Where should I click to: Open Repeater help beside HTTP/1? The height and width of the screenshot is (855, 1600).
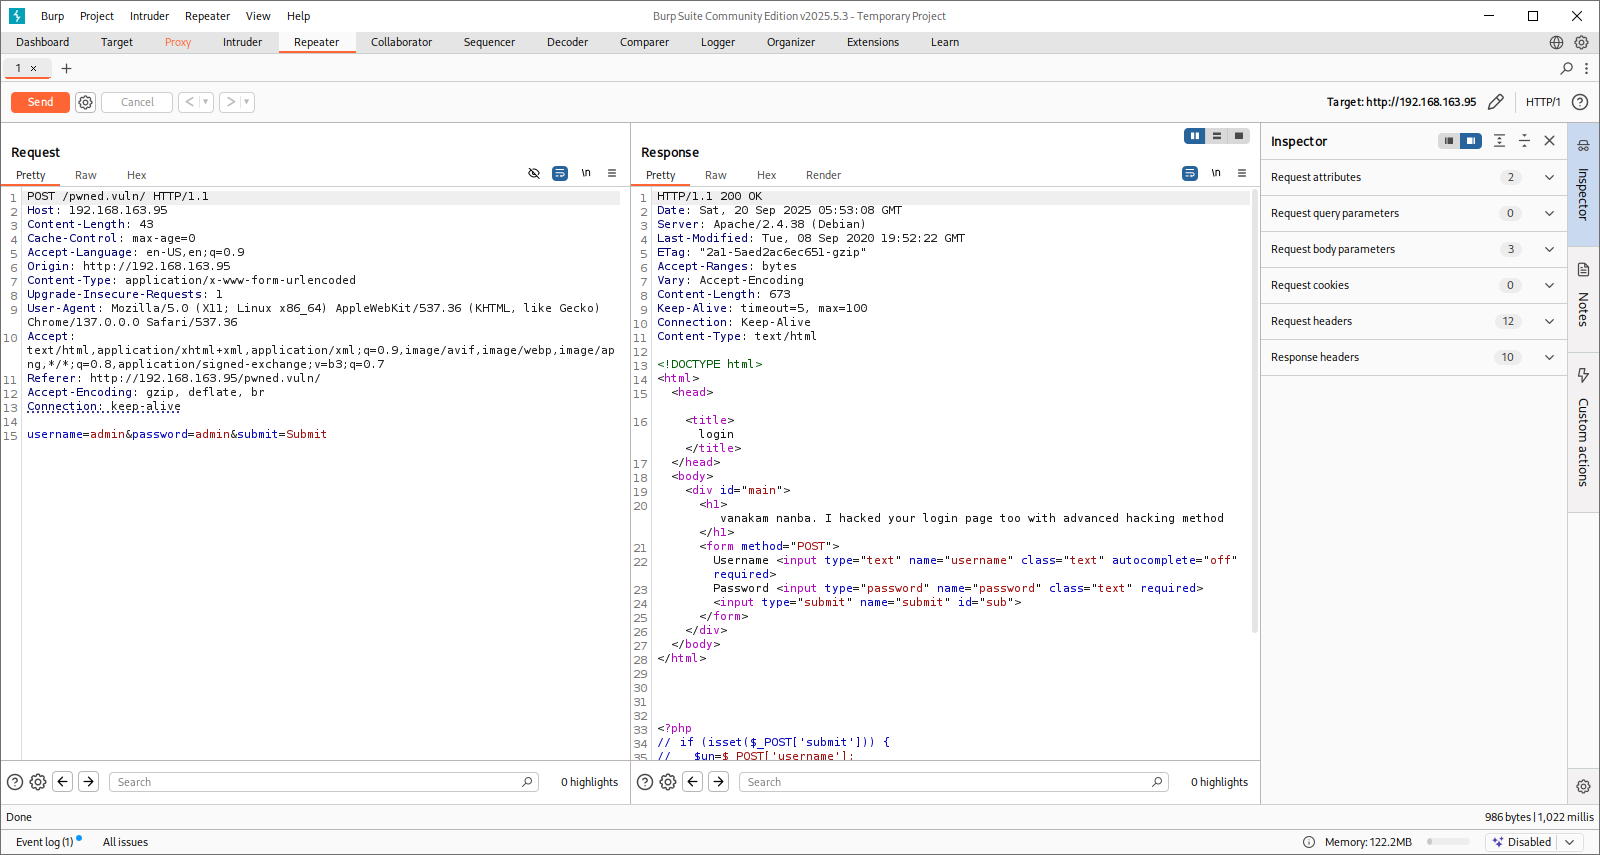click(x=1580, y=102)
